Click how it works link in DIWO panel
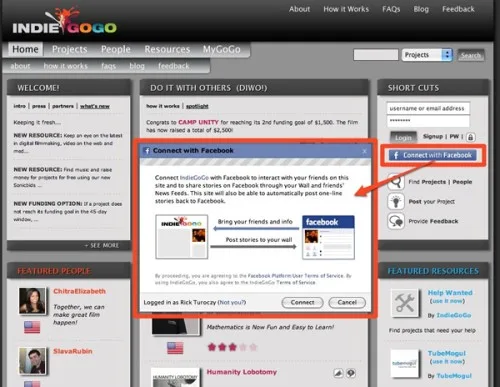The image size is (500, 387). point(163,106)
